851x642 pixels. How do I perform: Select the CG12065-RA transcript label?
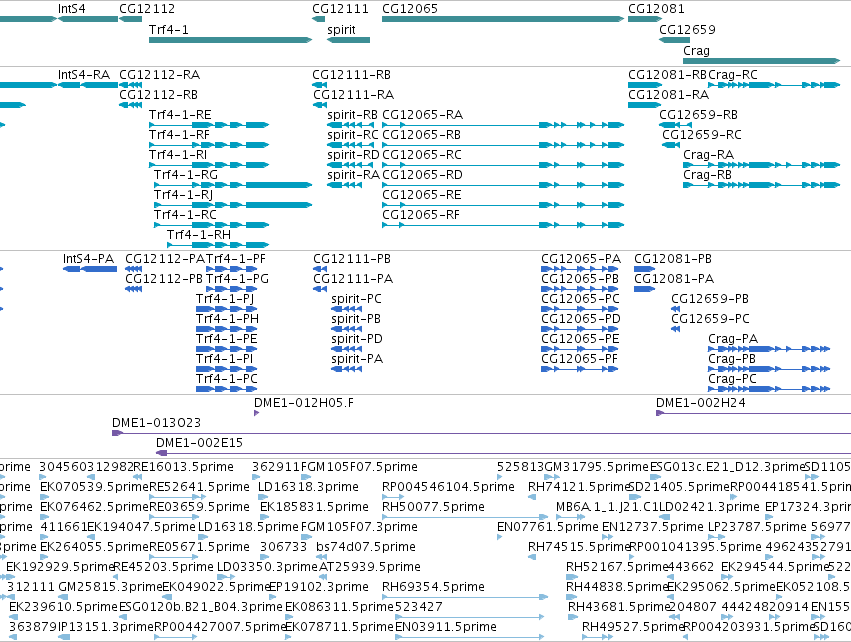[423, 115]
